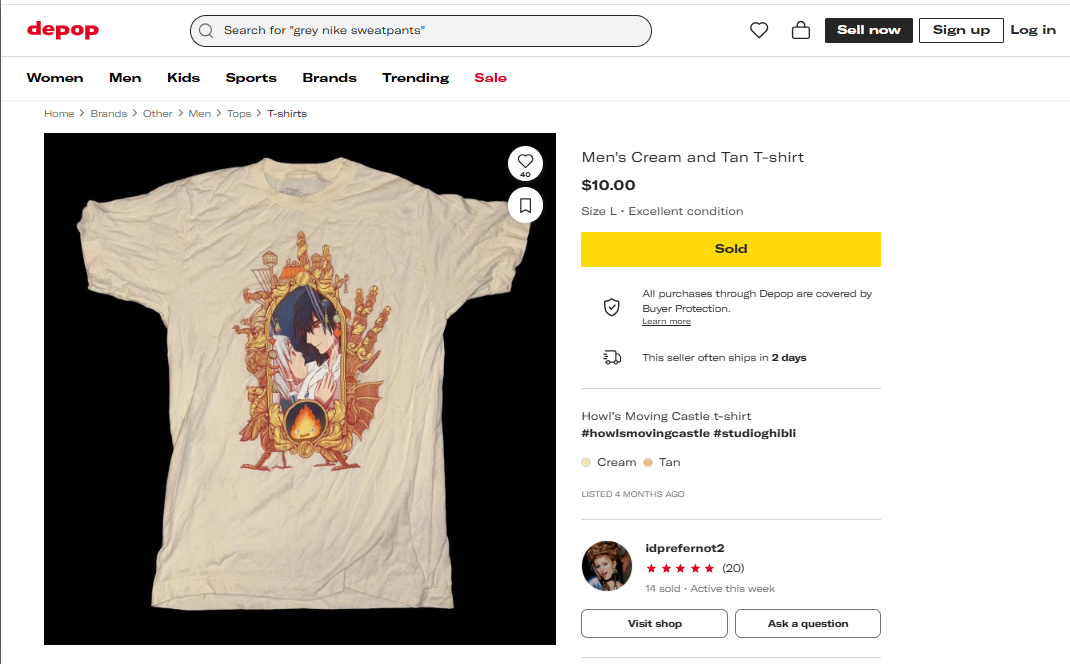The width and height of the screenshot is (1070, 664).
Task: Click the search input field
Action: click(x=430, y=30)
